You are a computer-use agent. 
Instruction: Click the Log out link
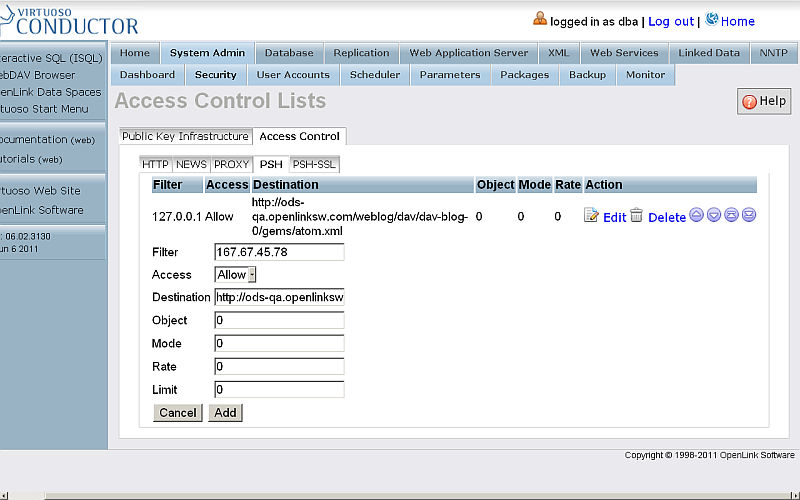point(670,21)
